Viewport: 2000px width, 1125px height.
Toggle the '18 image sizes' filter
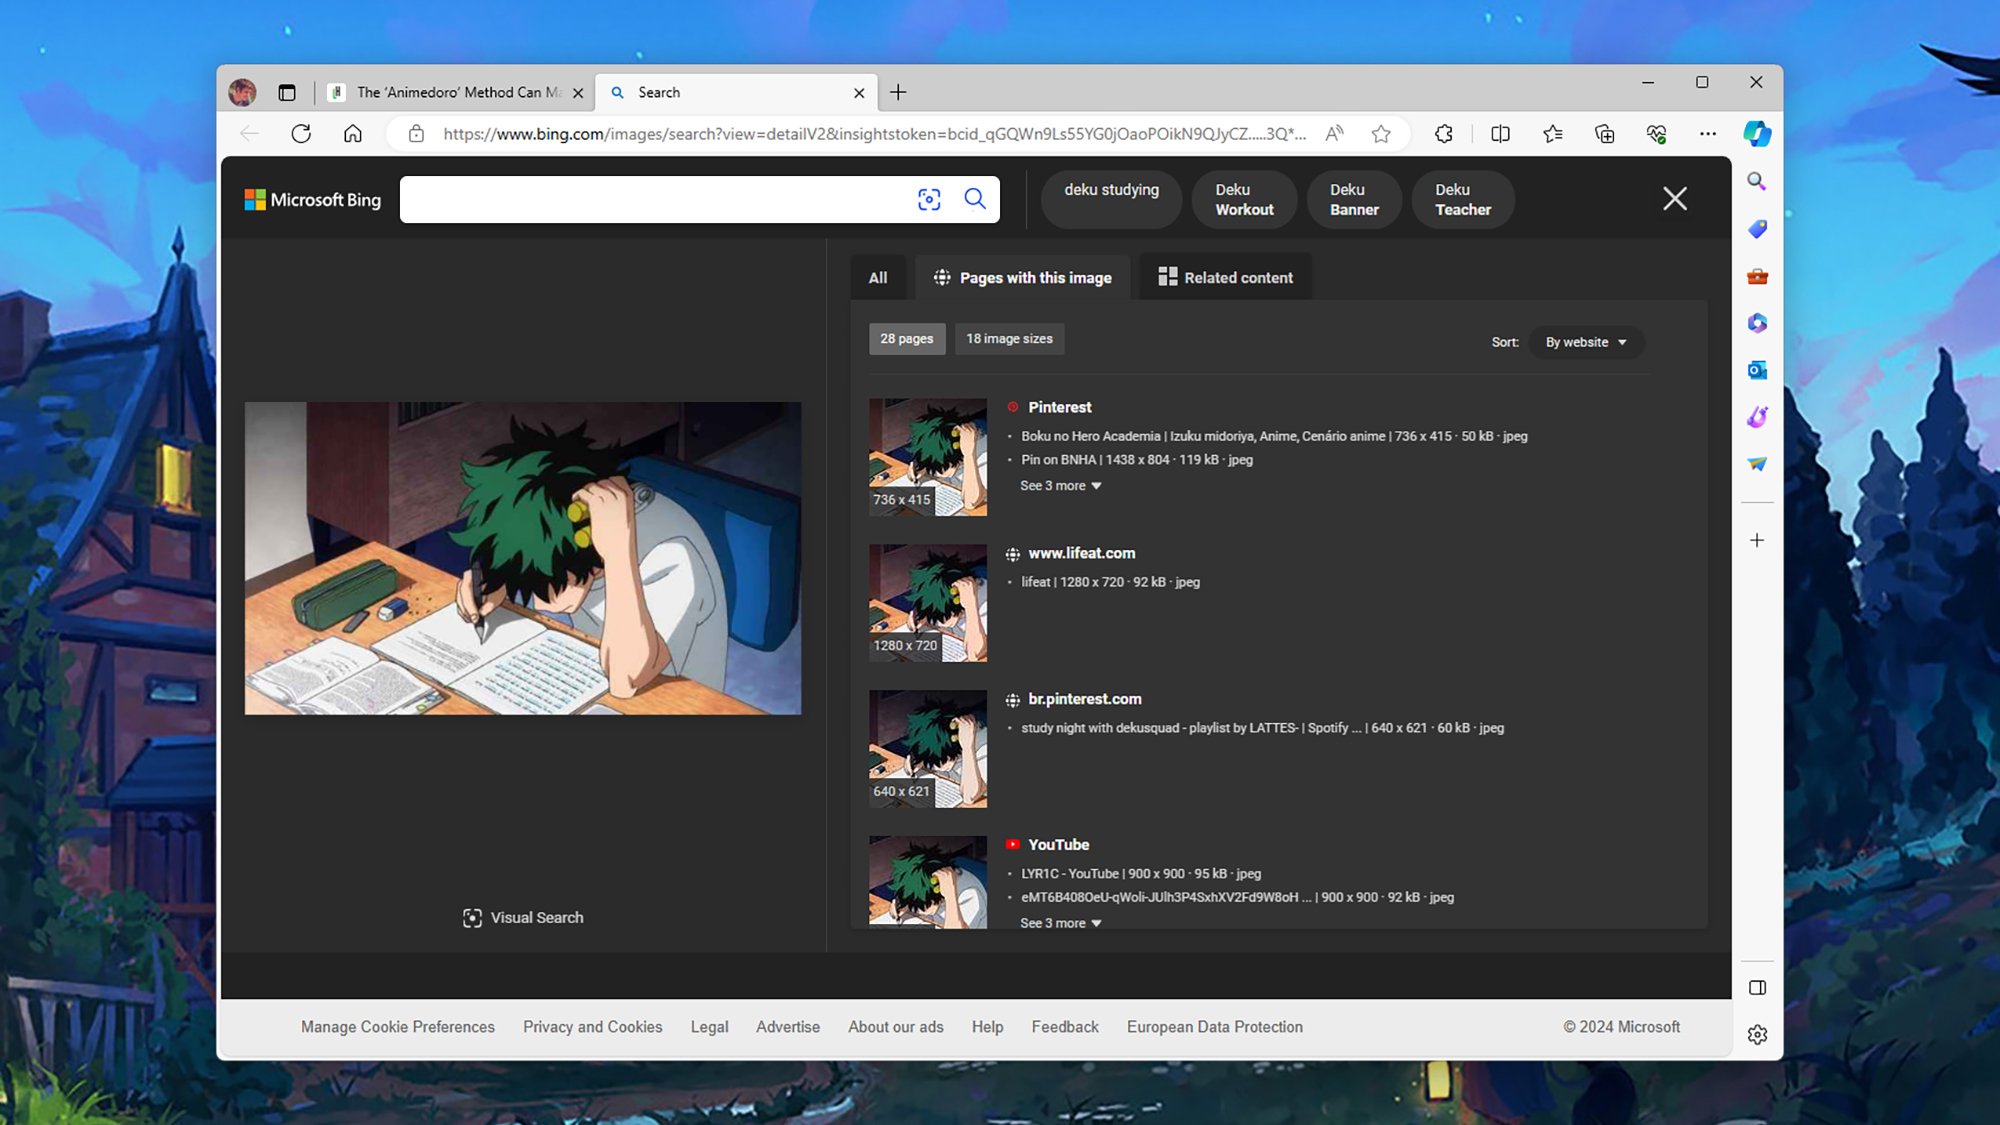[x=1008, y=338]
